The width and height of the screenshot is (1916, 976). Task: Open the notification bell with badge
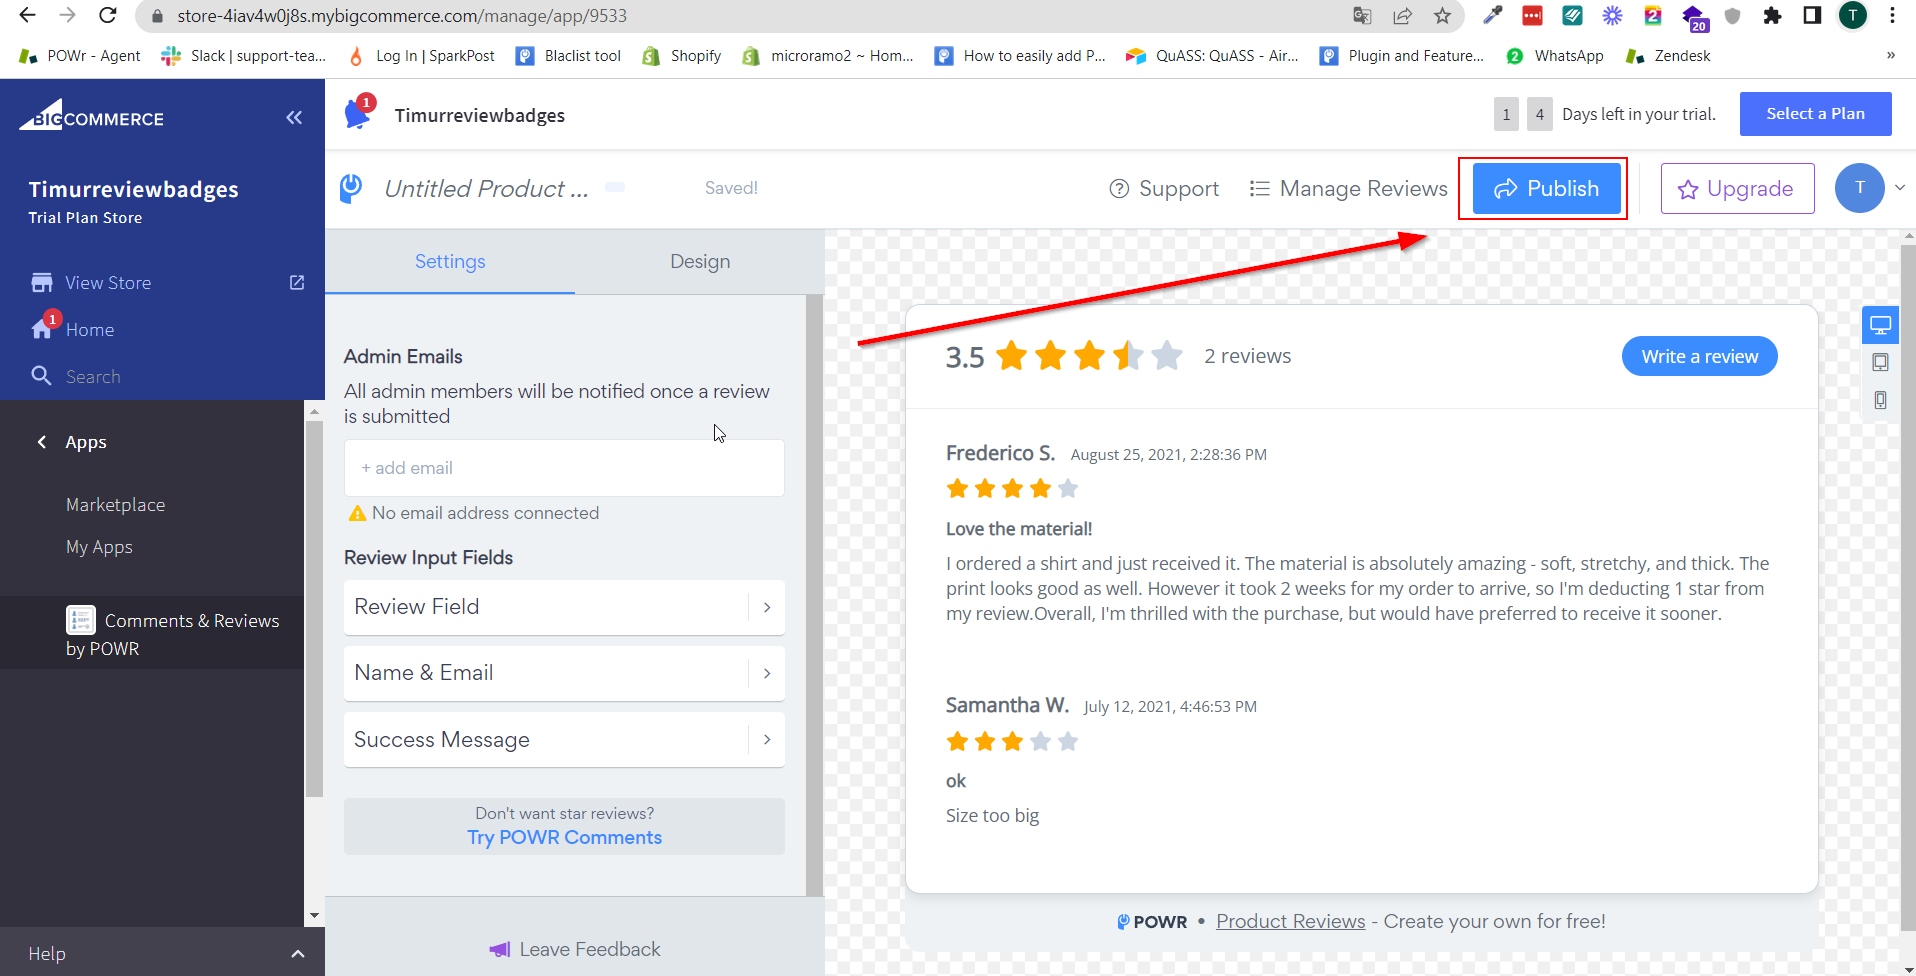tap(358, 113)
